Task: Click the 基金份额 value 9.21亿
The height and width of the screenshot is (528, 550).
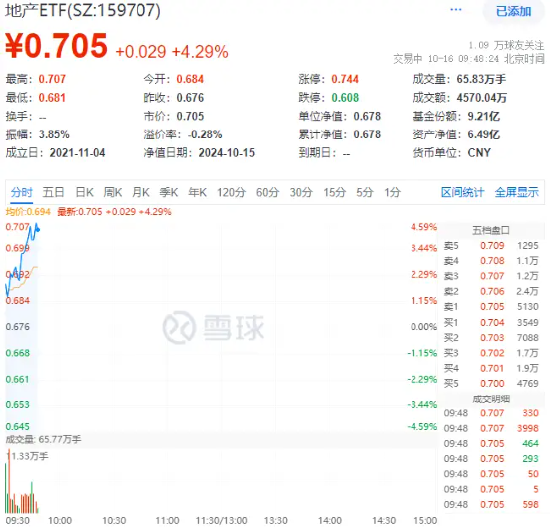Action: (484, 116)
